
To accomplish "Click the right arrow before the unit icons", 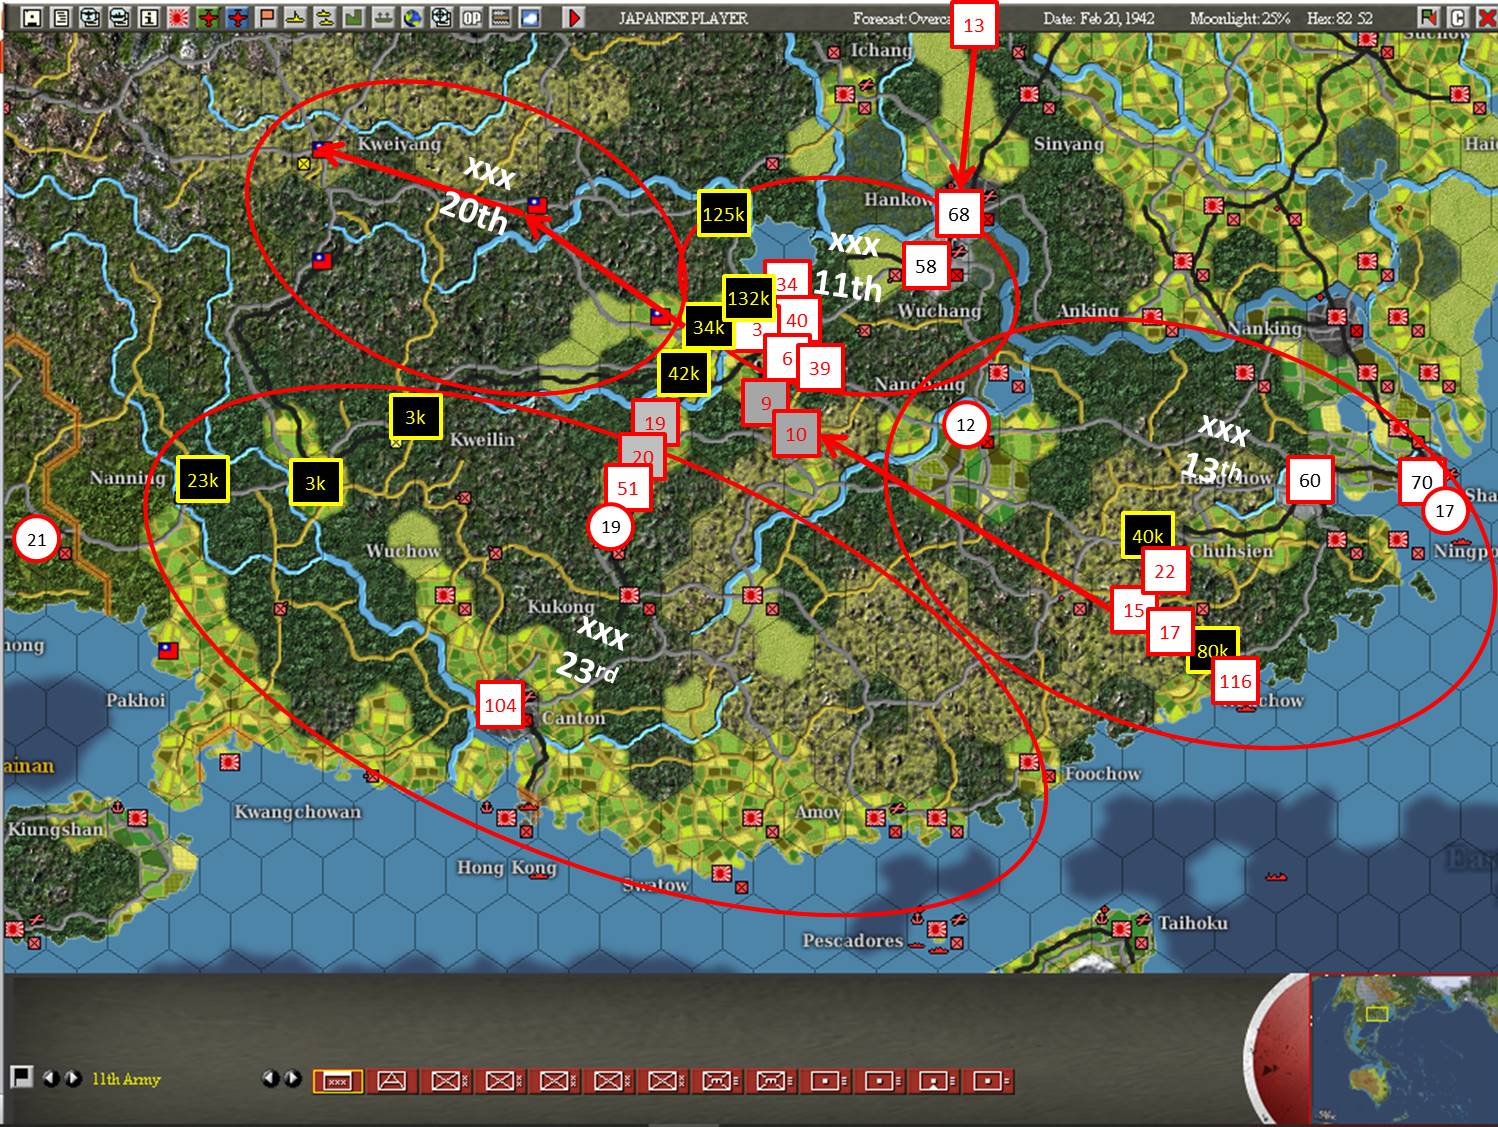I will (x=292, y=1078).
